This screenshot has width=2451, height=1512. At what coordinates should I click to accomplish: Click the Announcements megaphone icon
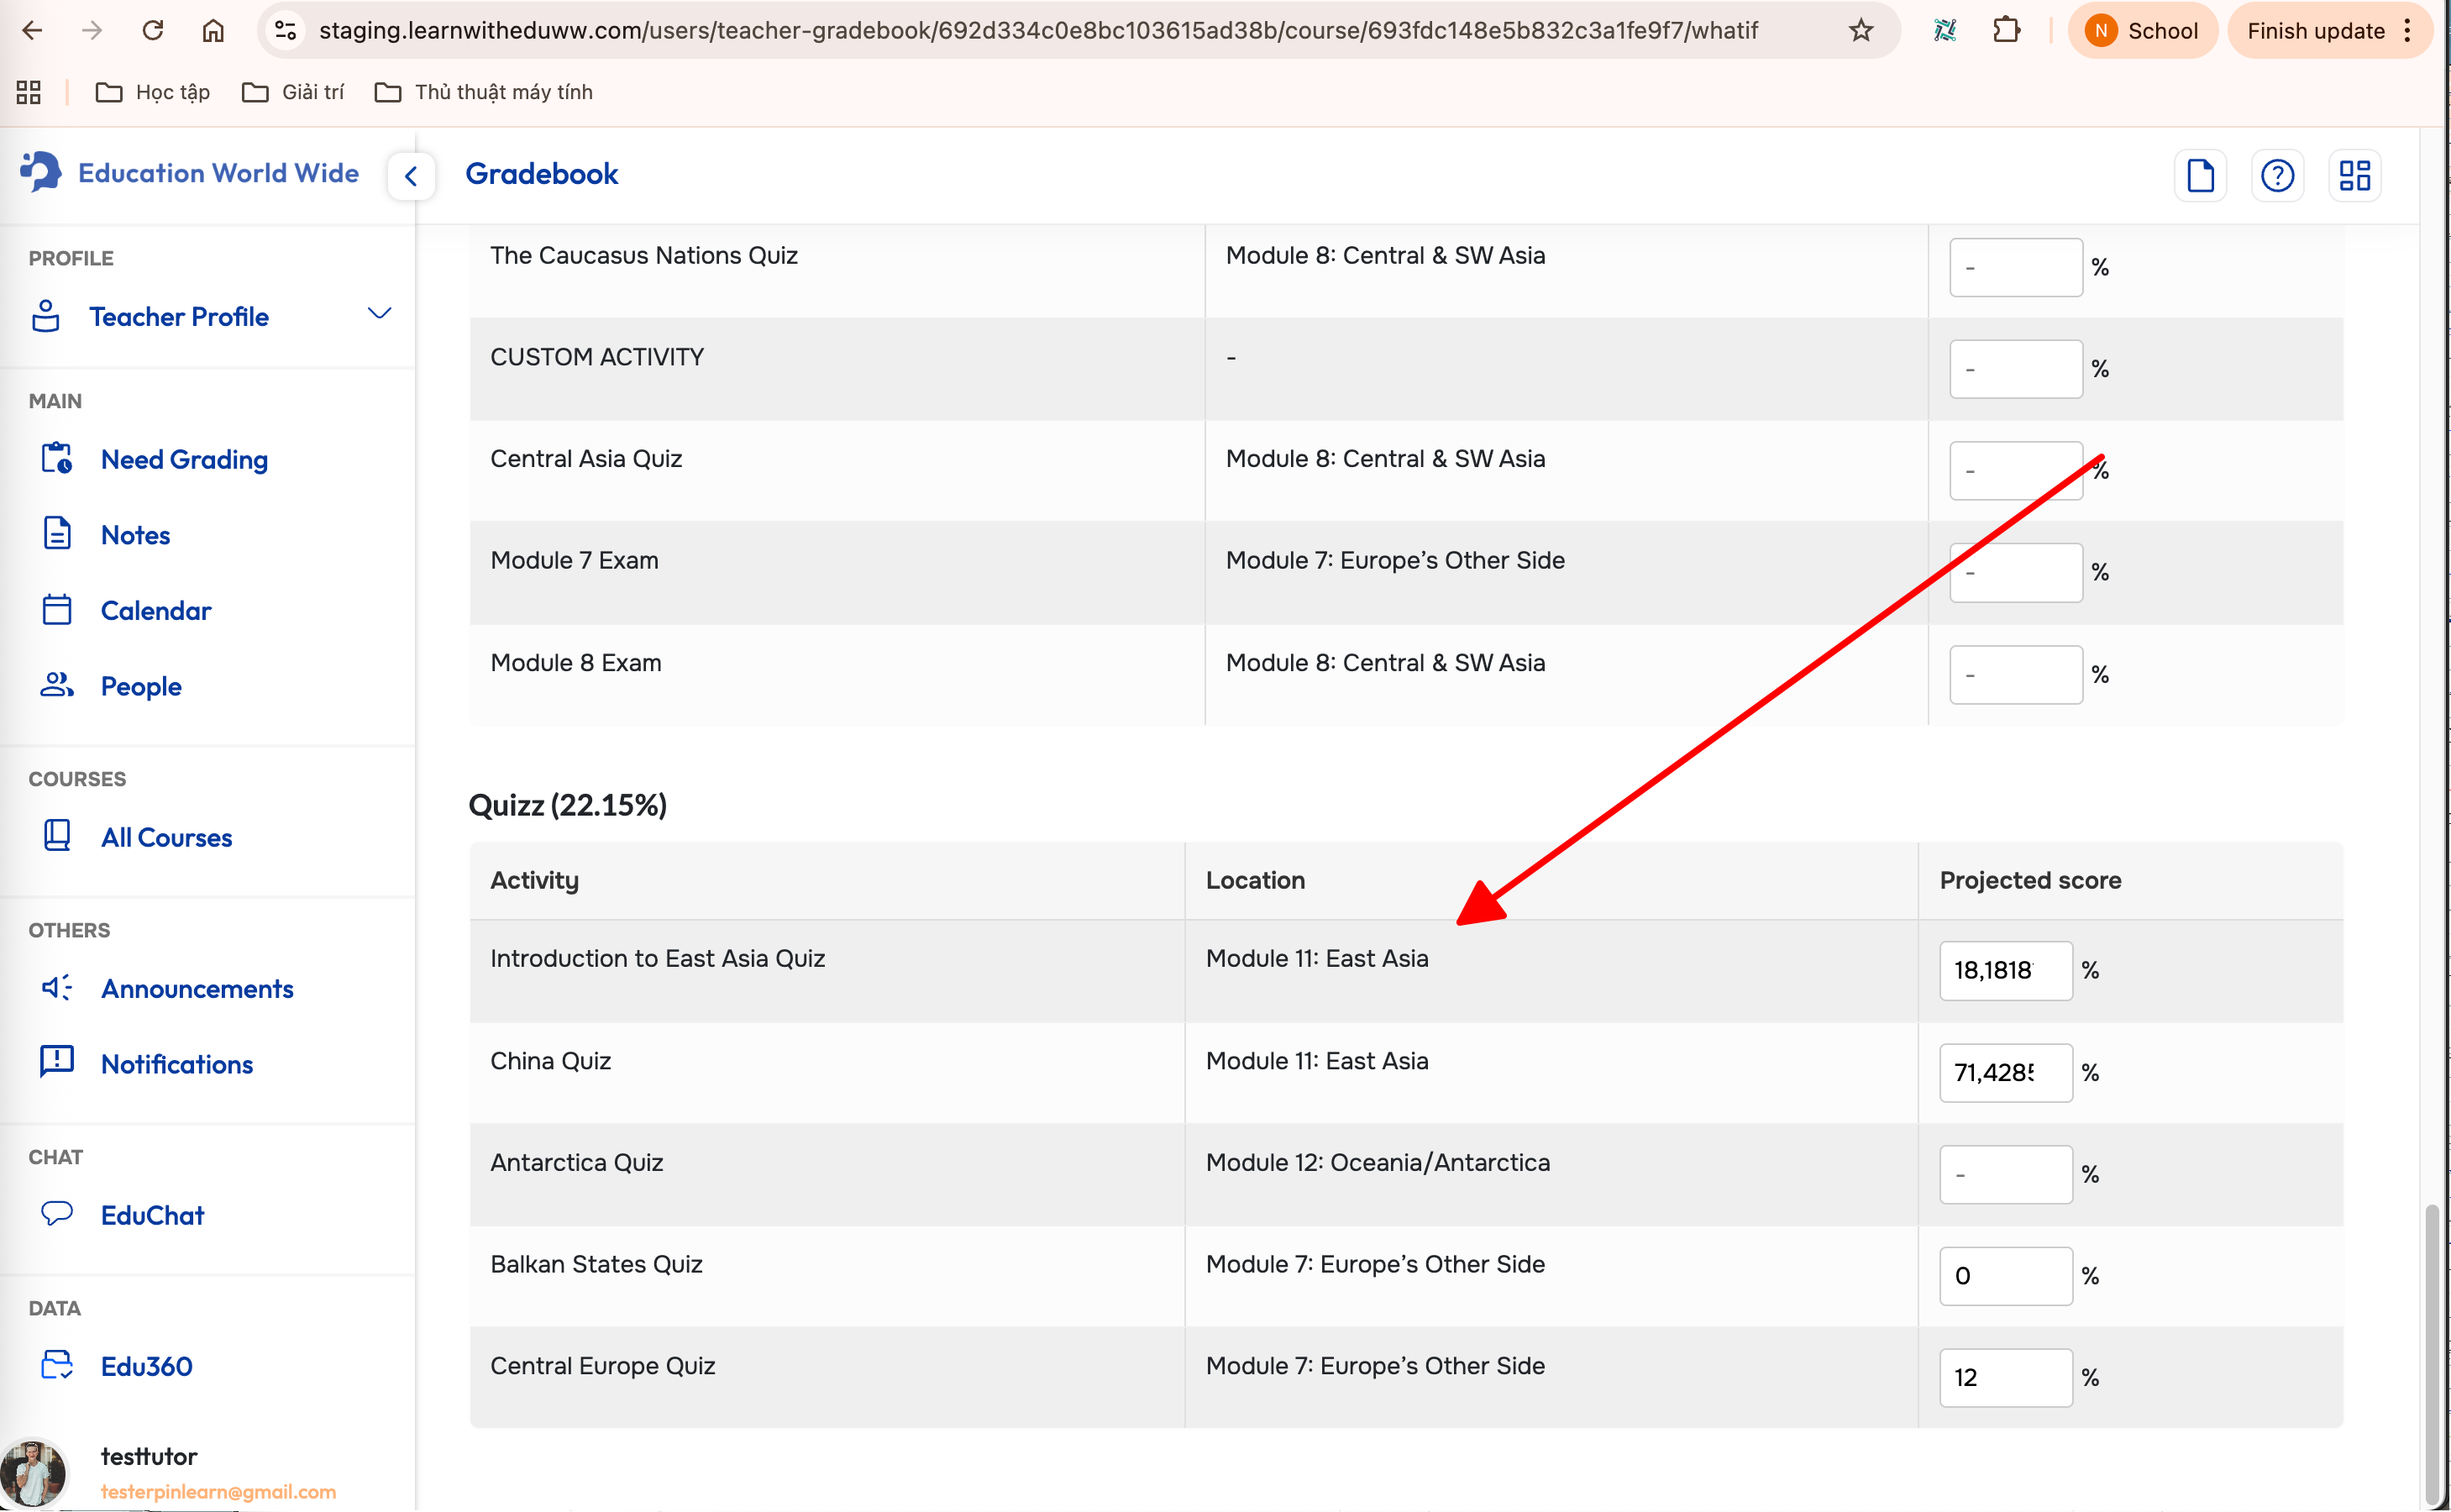[57, 988]
